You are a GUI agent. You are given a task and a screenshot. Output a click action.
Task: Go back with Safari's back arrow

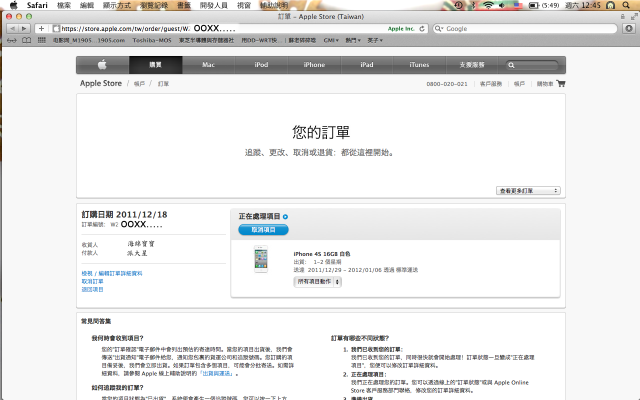[13, 29]
